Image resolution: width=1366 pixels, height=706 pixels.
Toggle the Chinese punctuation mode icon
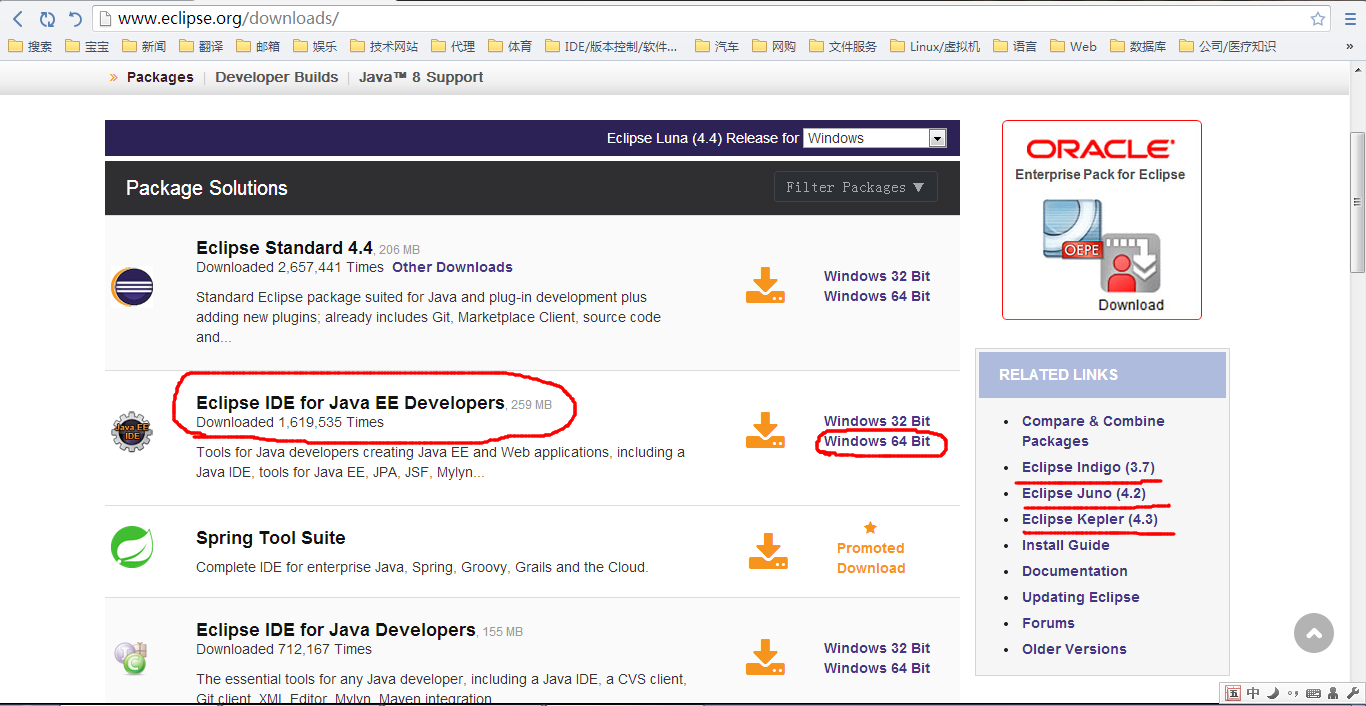[1291, 693]
